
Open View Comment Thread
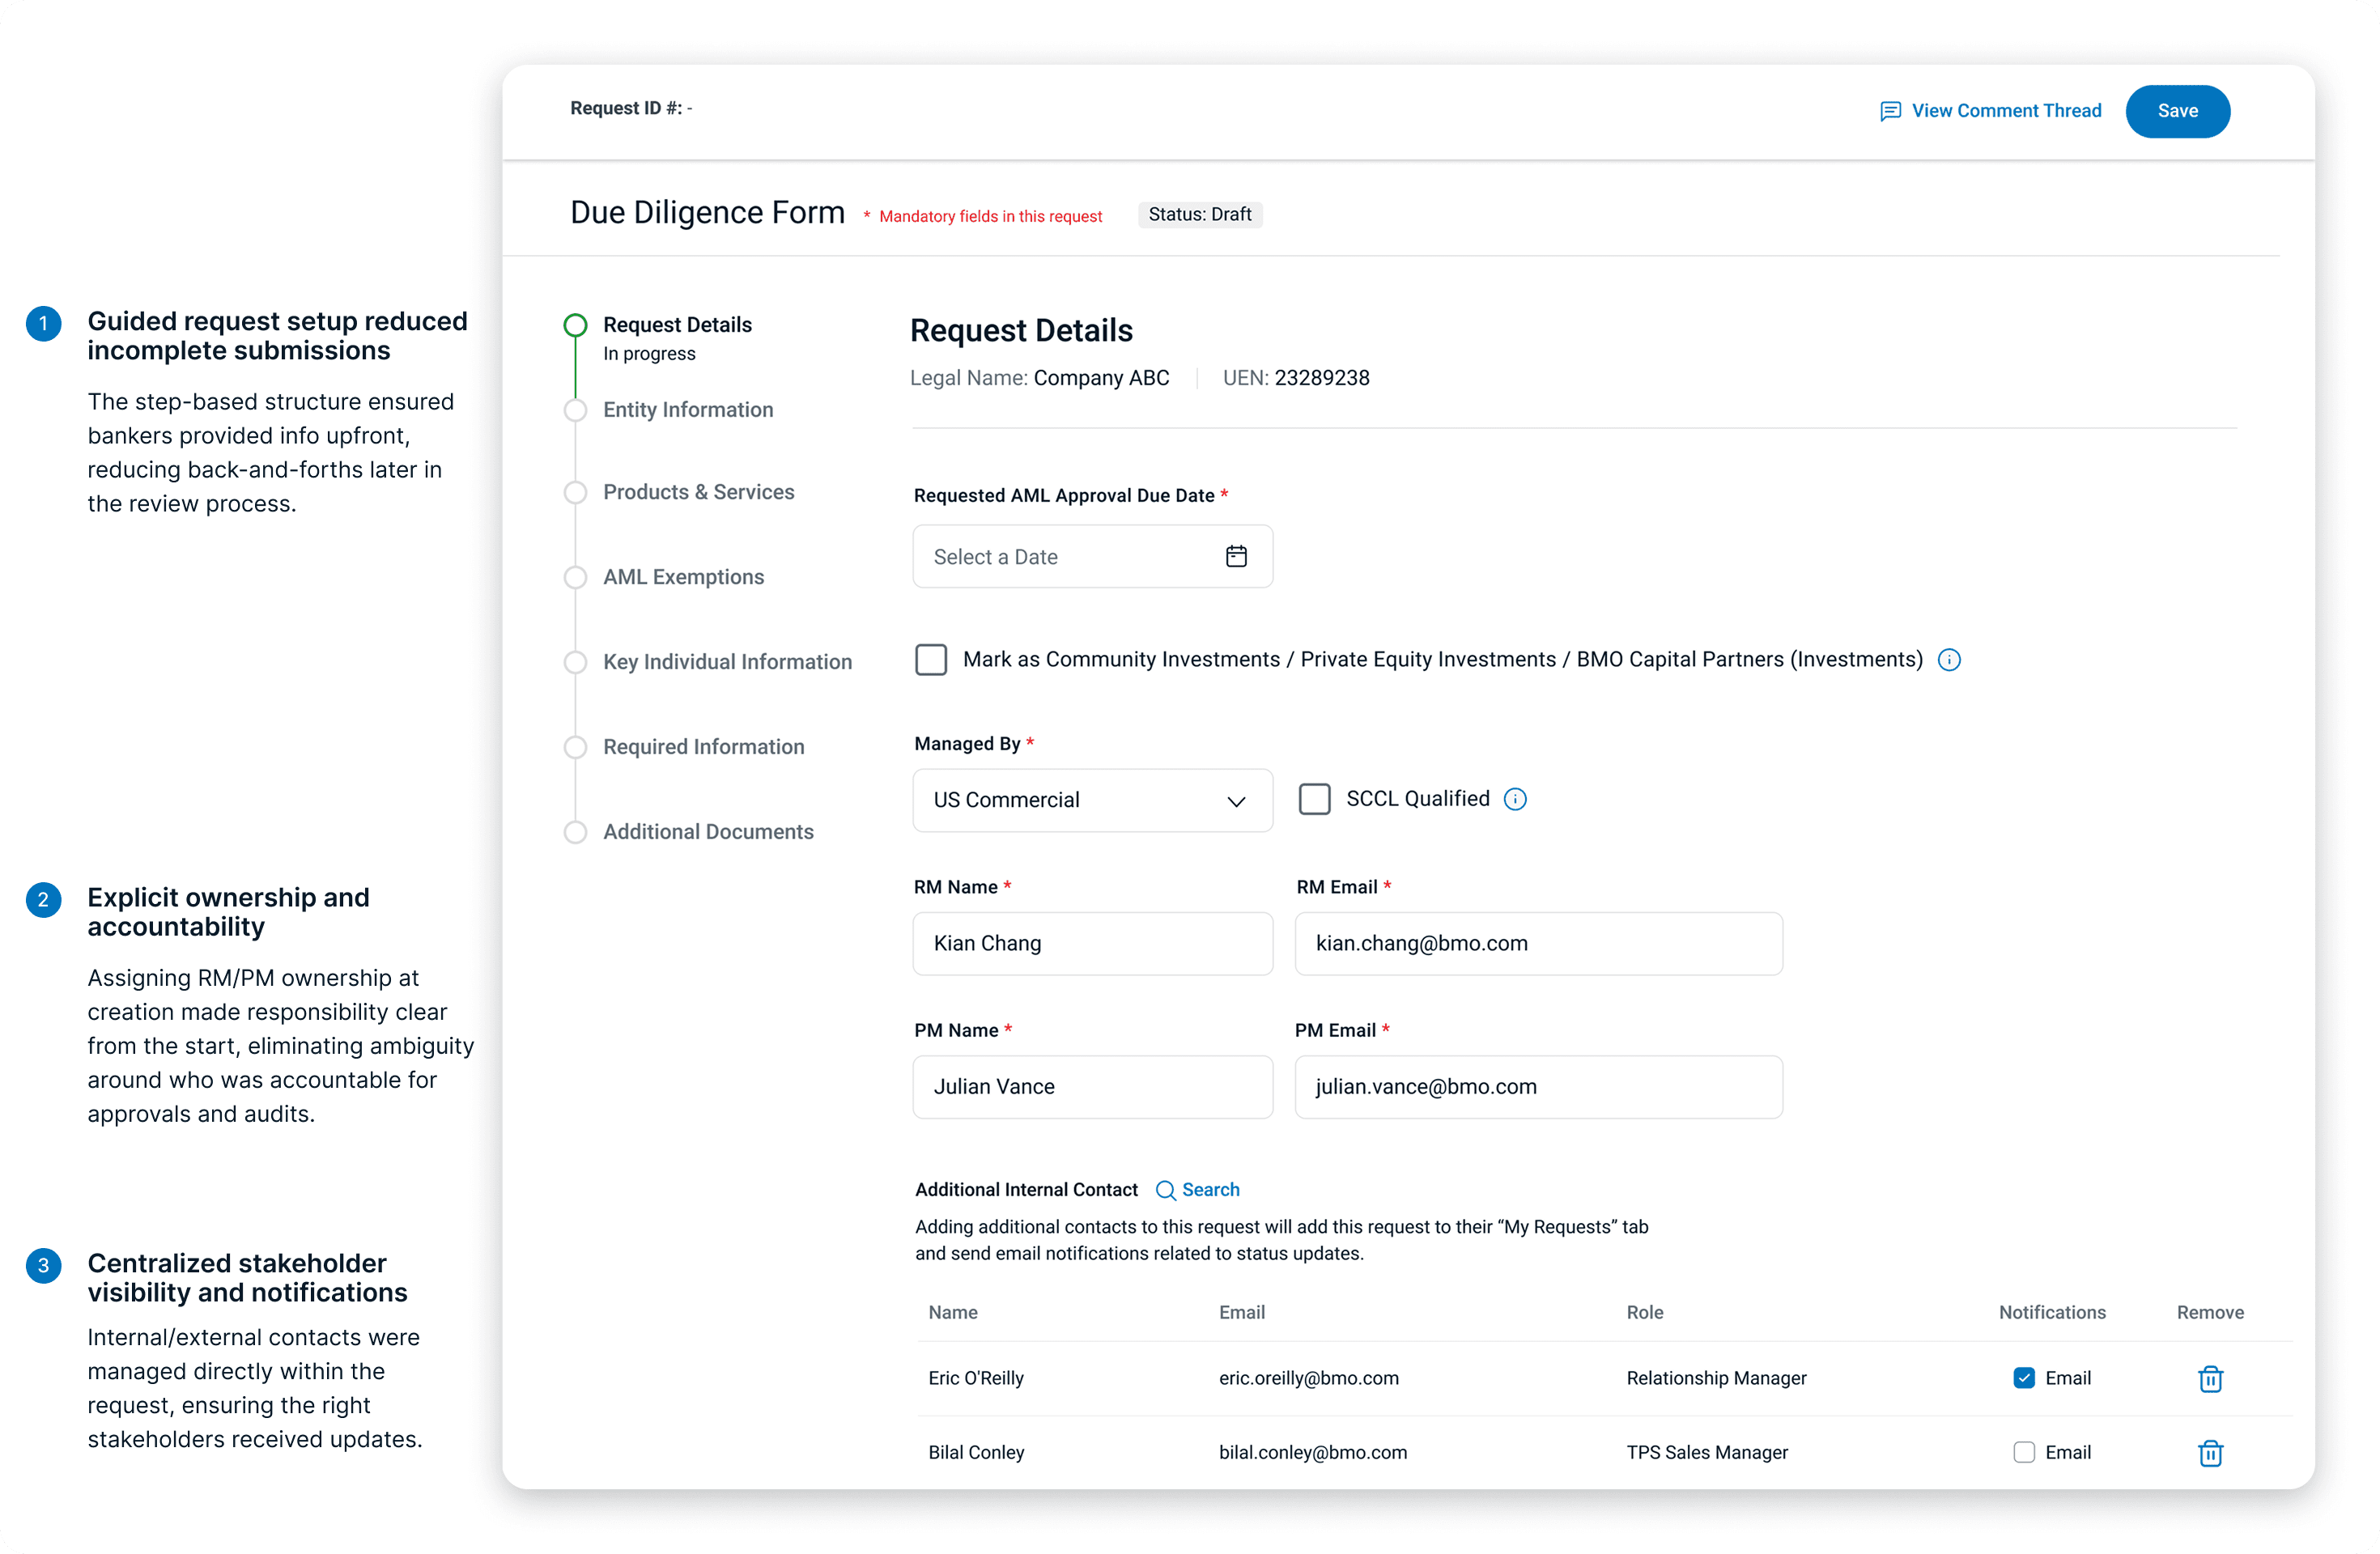coord(2004,111)
